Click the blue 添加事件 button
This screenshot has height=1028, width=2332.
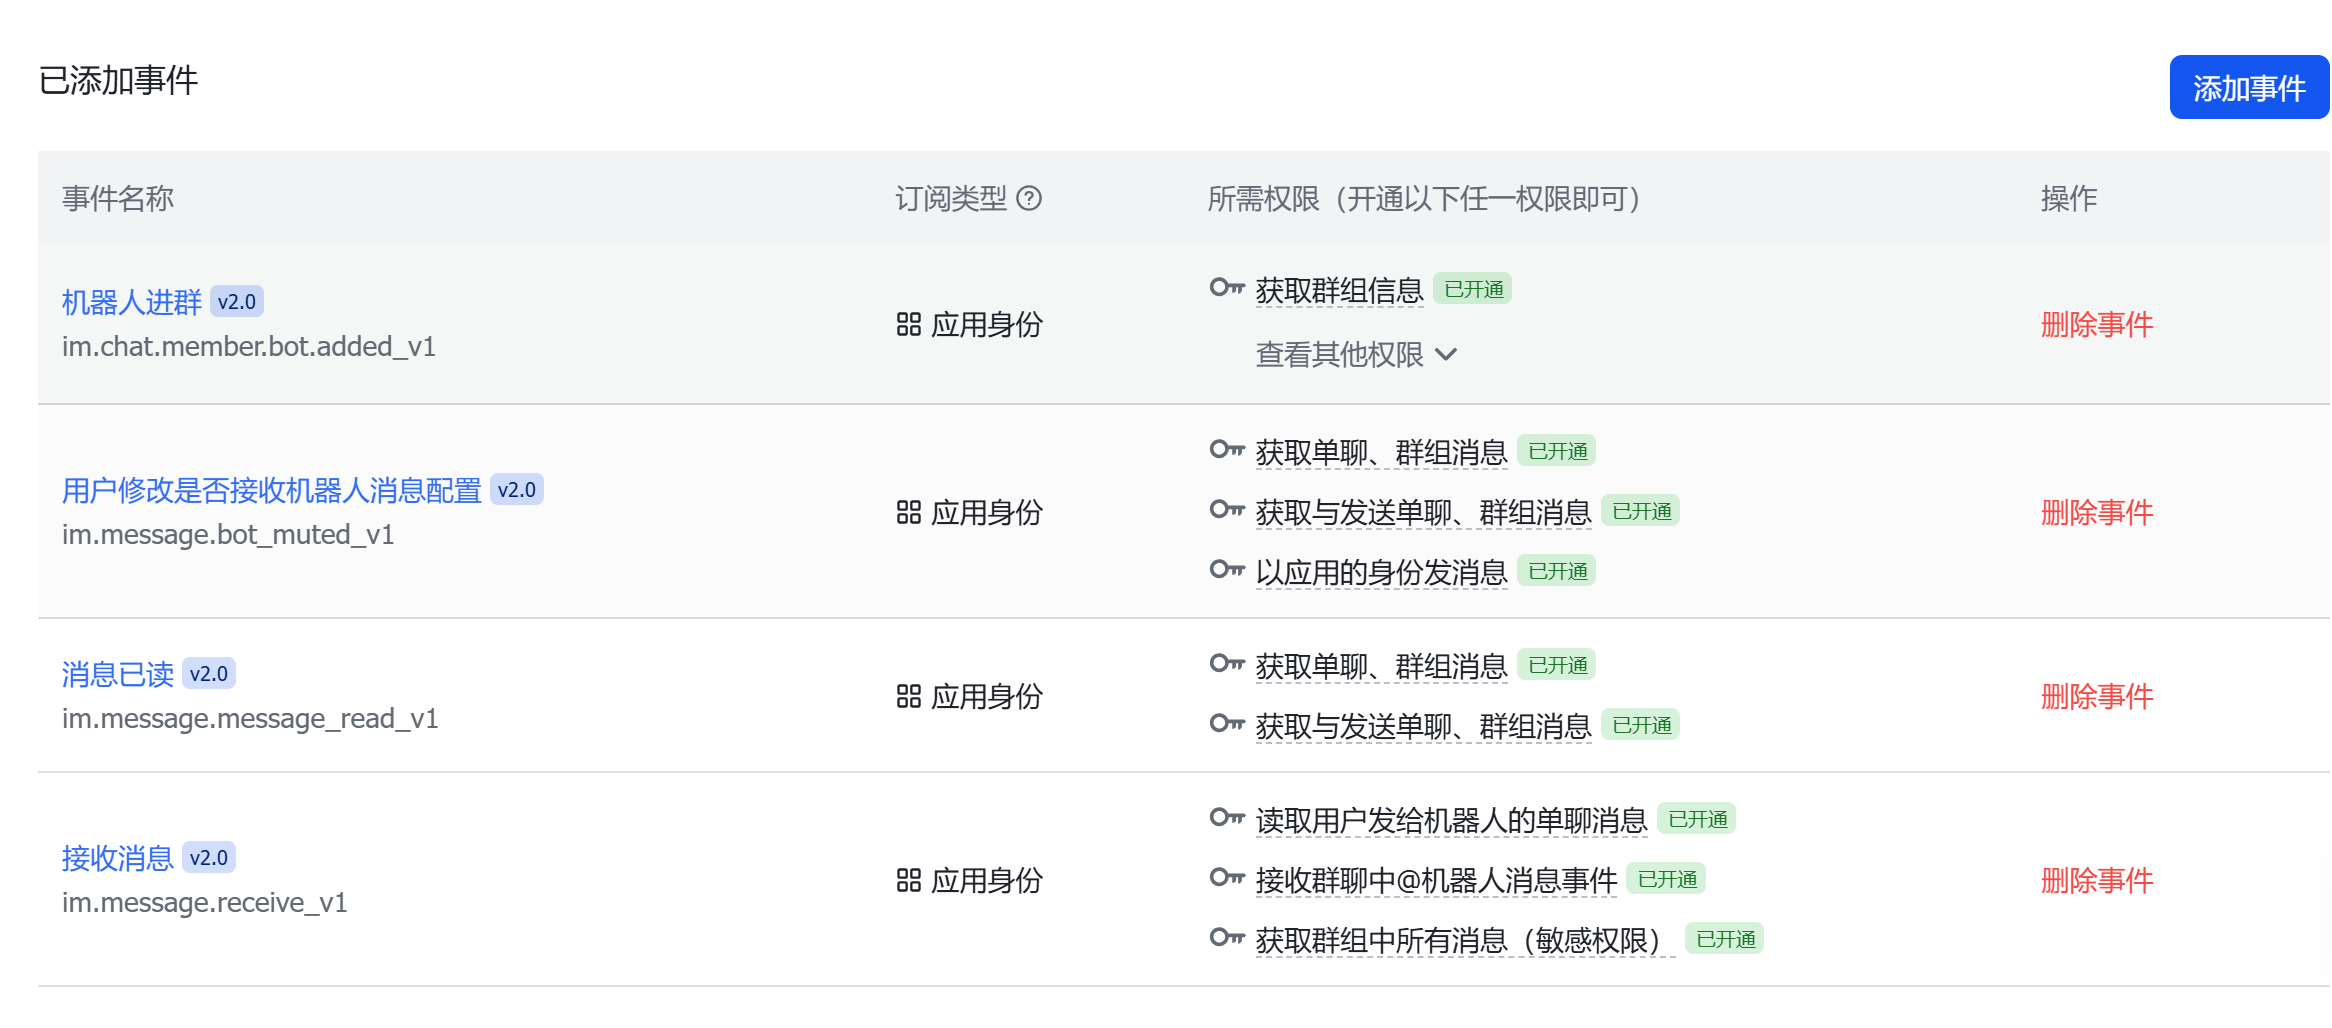2249,88
